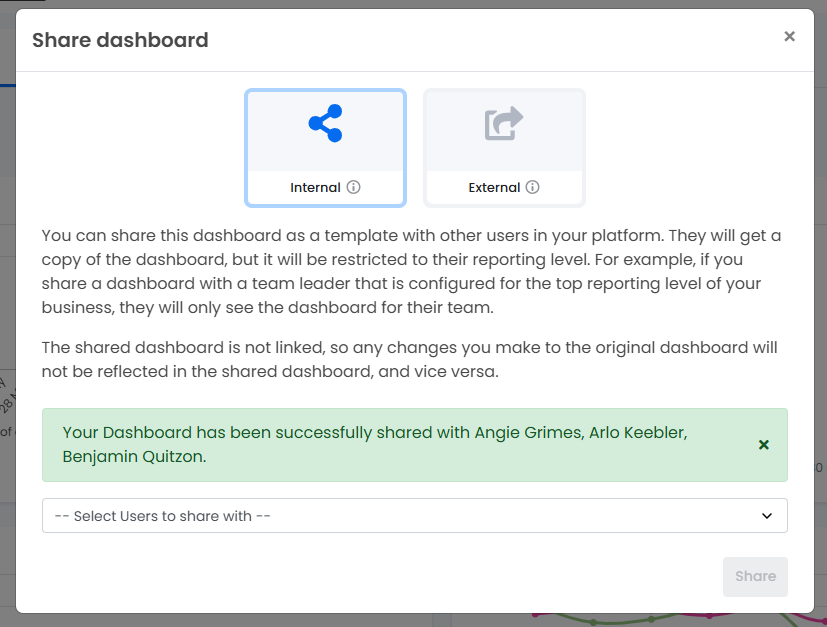Click the Share dashboard title text
Screen dimensions: 827x627
pyautogui.click(x=120, y=40)
